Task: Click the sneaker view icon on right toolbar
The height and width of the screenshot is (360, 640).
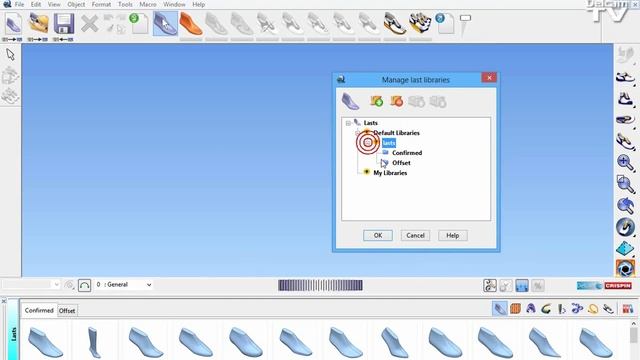Action: tap(625, 77)
